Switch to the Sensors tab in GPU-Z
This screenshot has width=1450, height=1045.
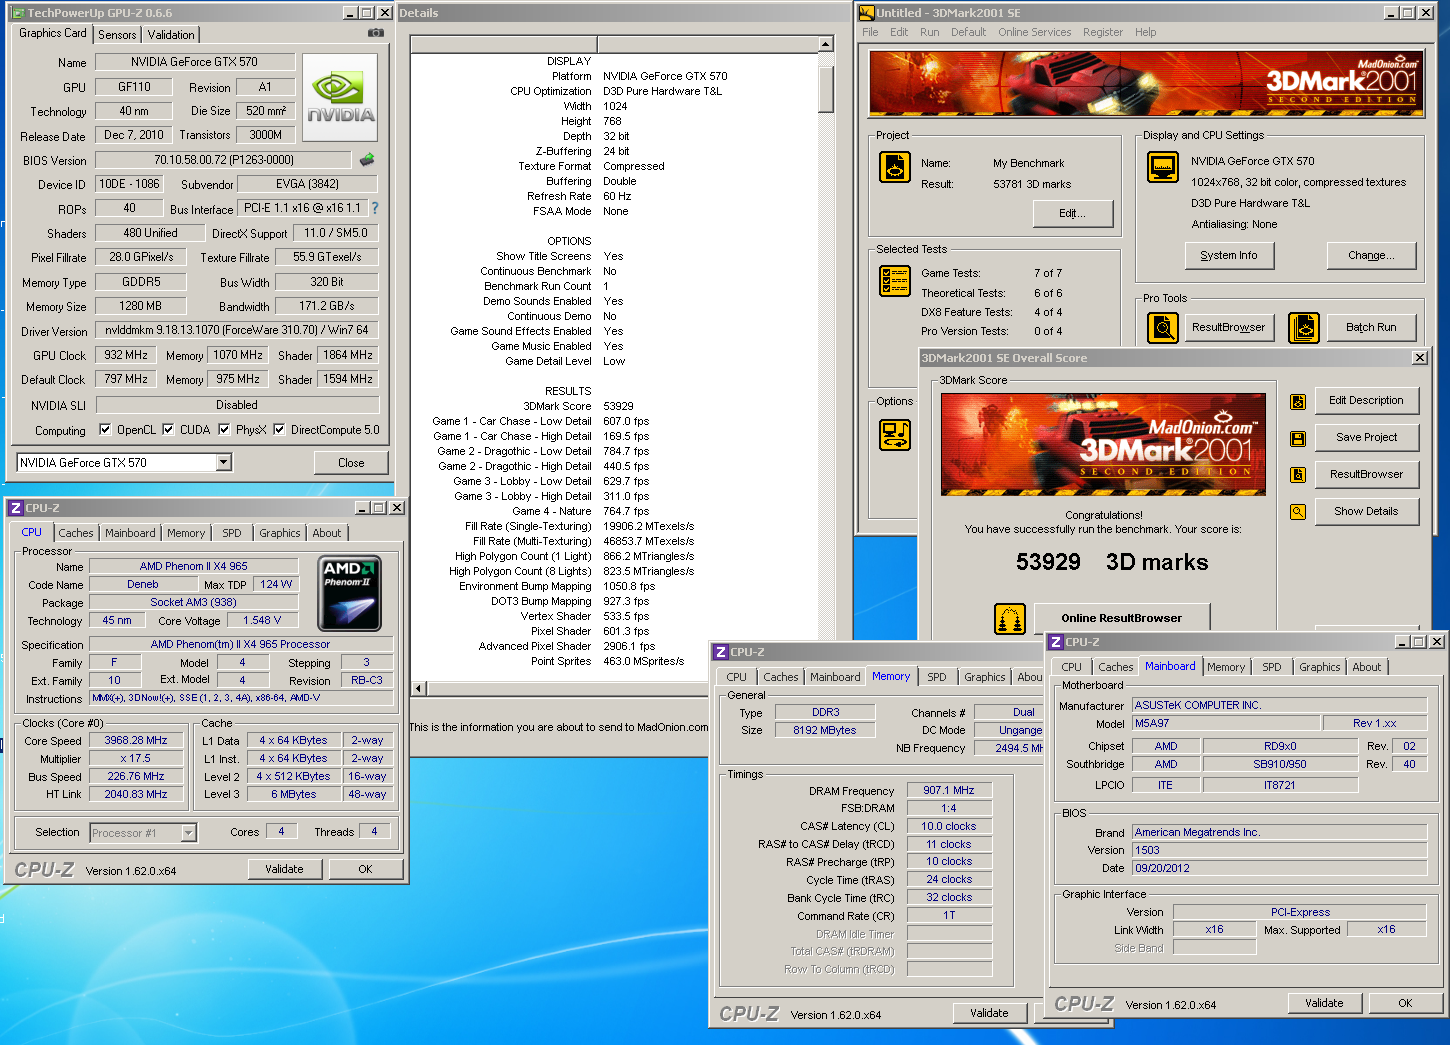click(x=117, y=35)
